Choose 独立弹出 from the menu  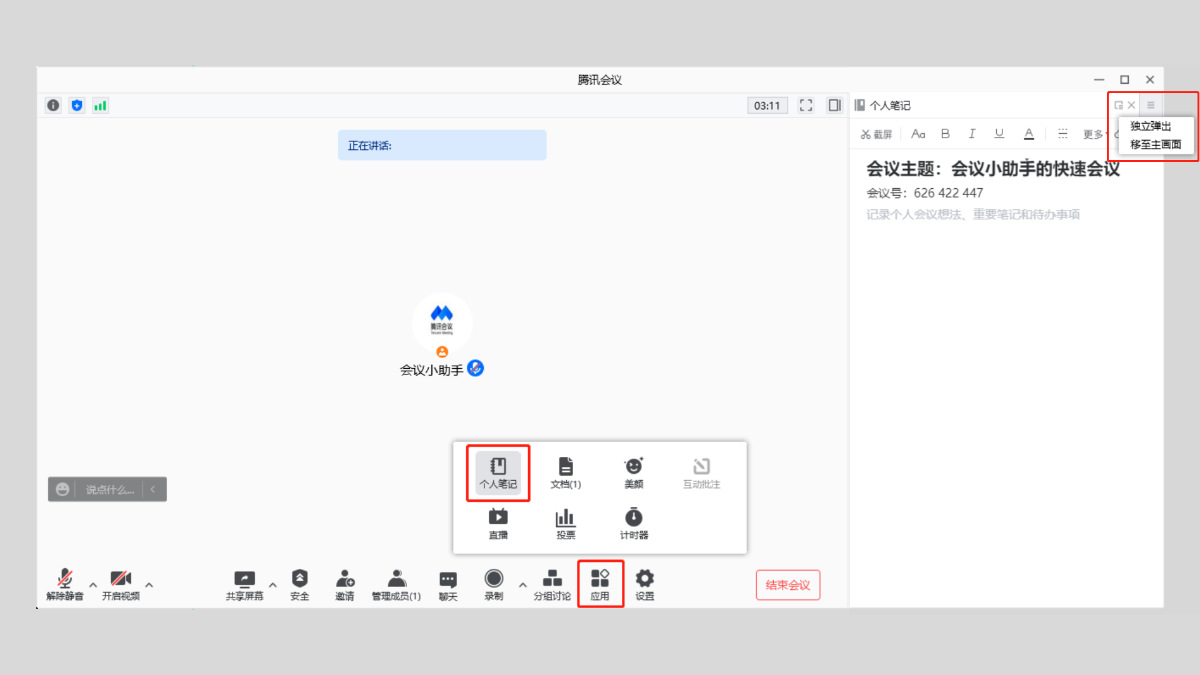click(x=1151, y=126)
